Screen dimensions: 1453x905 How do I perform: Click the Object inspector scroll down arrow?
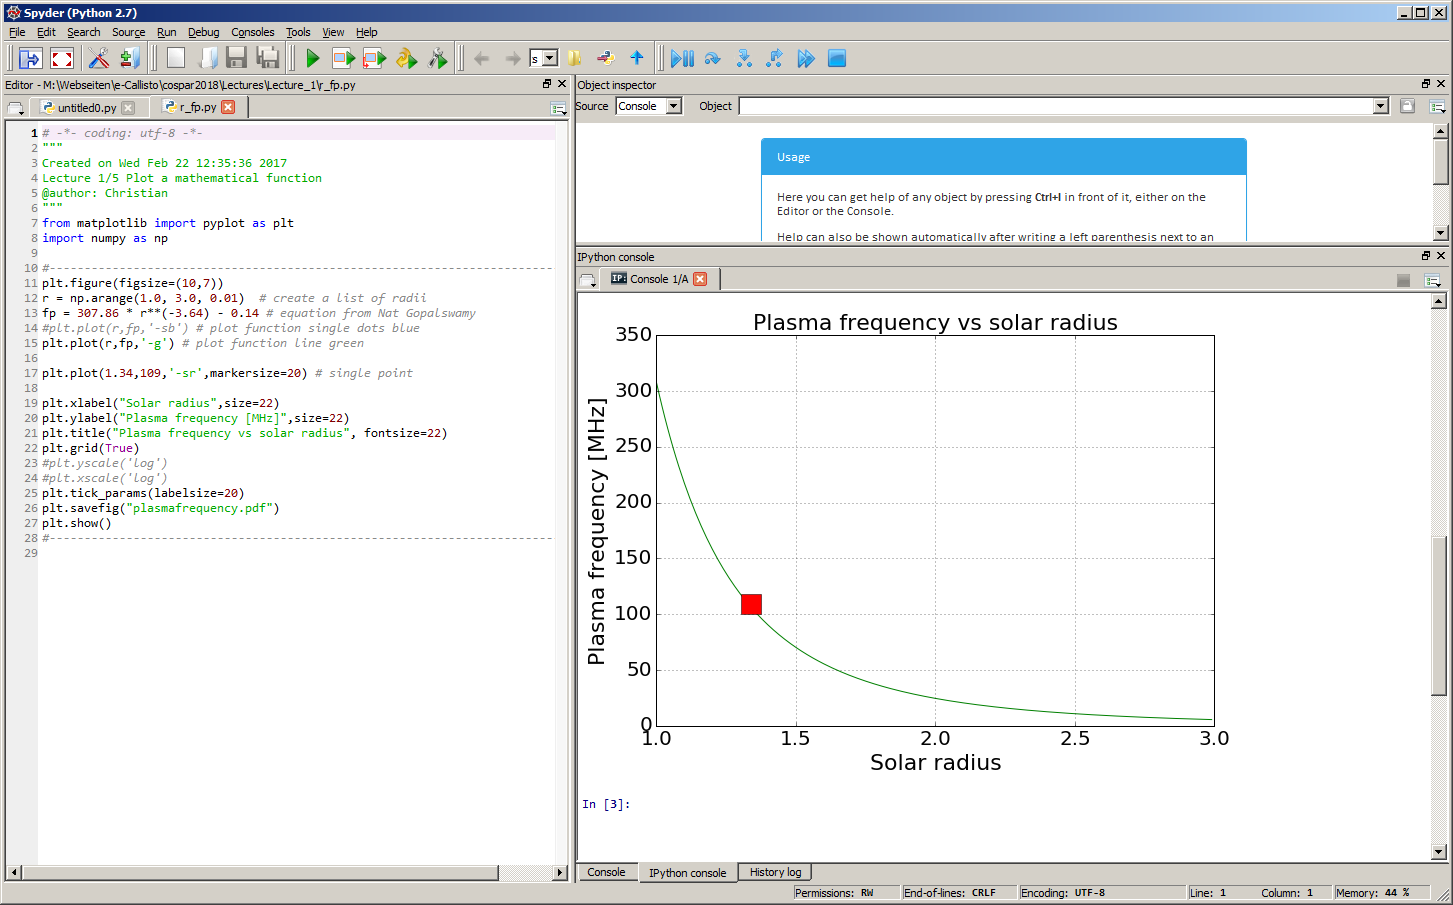point(1440,233)
